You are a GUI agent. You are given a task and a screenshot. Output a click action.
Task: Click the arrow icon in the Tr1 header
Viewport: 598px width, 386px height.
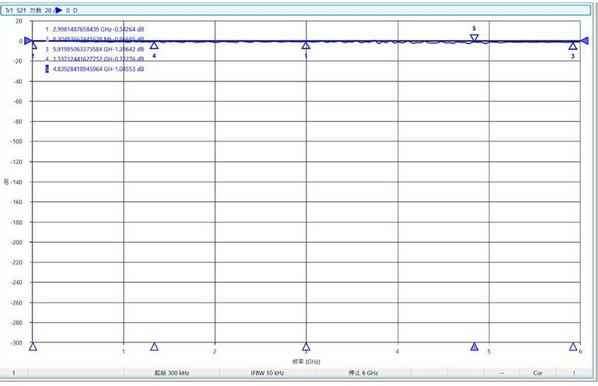[x=58, y=10]
